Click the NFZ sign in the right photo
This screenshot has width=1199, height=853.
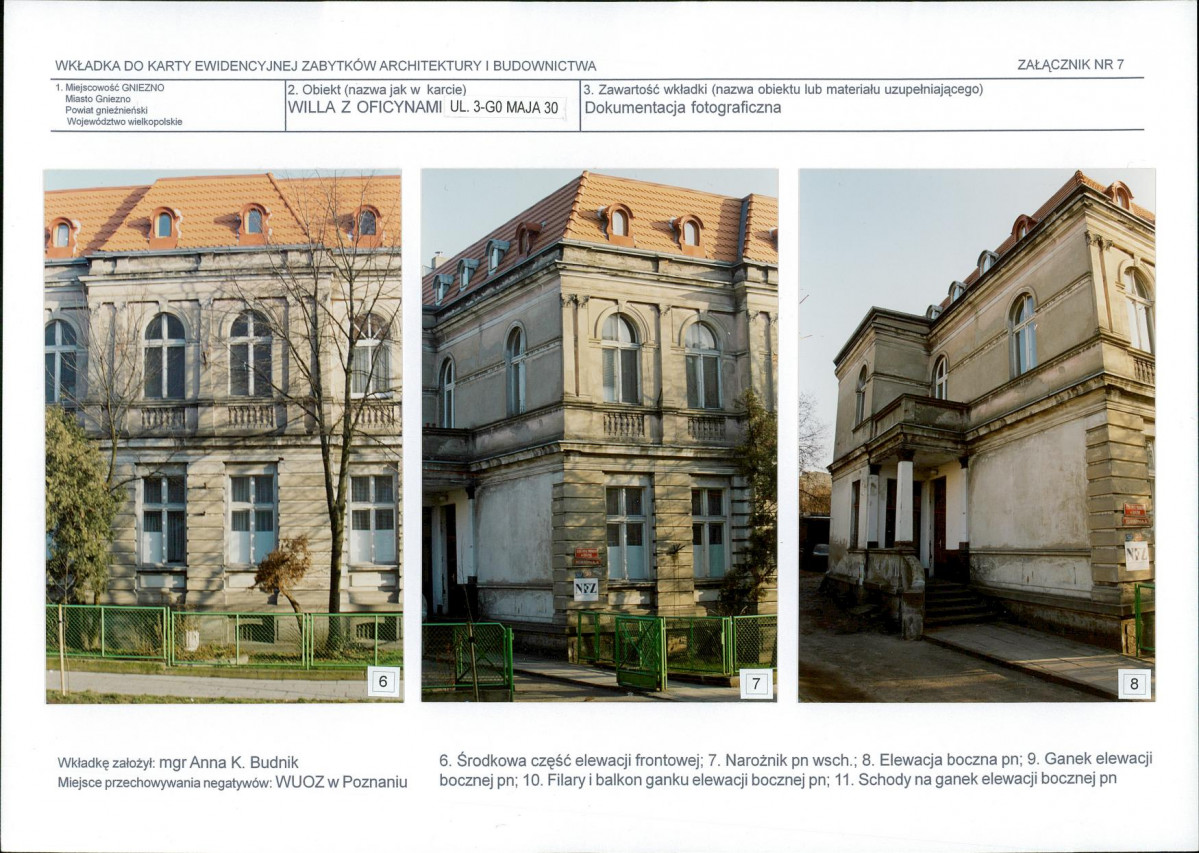pyautogui.click(x=1137, y=554)
